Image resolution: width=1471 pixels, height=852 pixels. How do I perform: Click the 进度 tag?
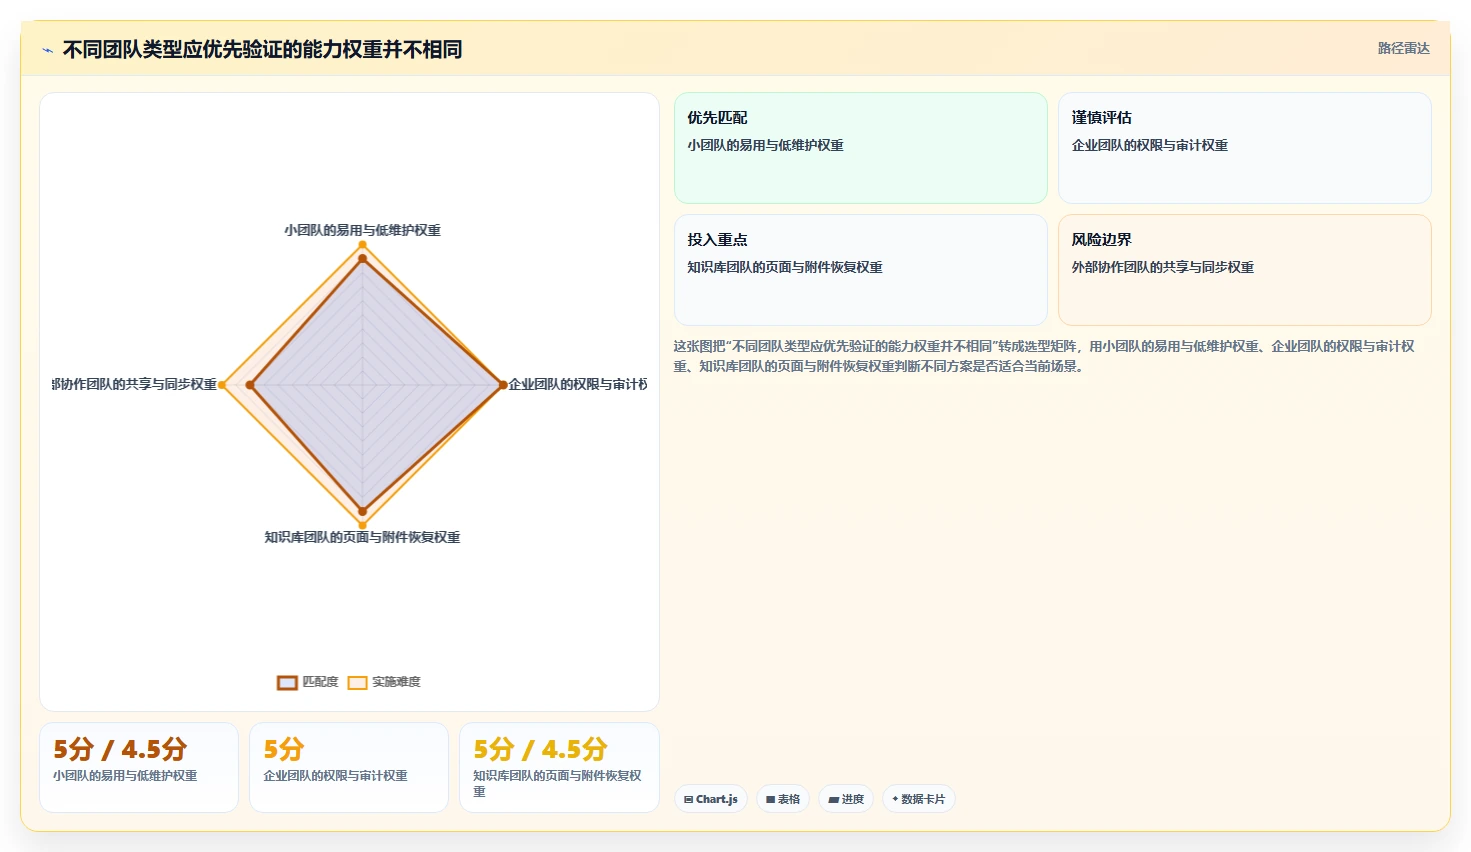pyautogui.click(x=846, y=799)
